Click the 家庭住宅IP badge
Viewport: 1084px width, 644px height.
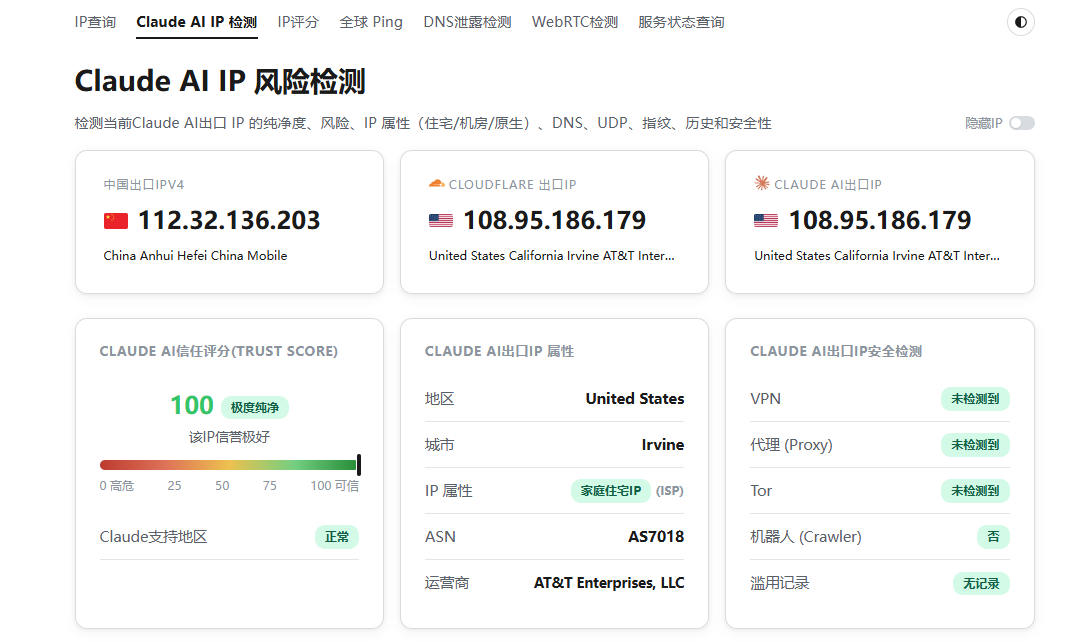610,491
